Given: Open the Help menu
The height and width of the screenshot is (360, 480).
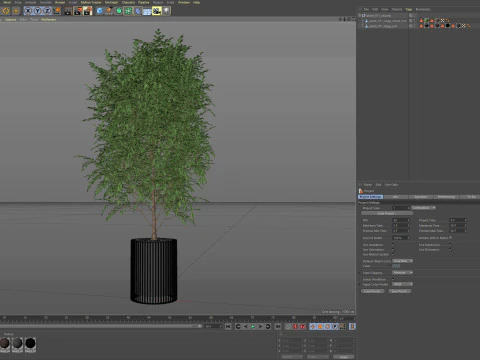Looking at the screenshot, I should 197,2.
